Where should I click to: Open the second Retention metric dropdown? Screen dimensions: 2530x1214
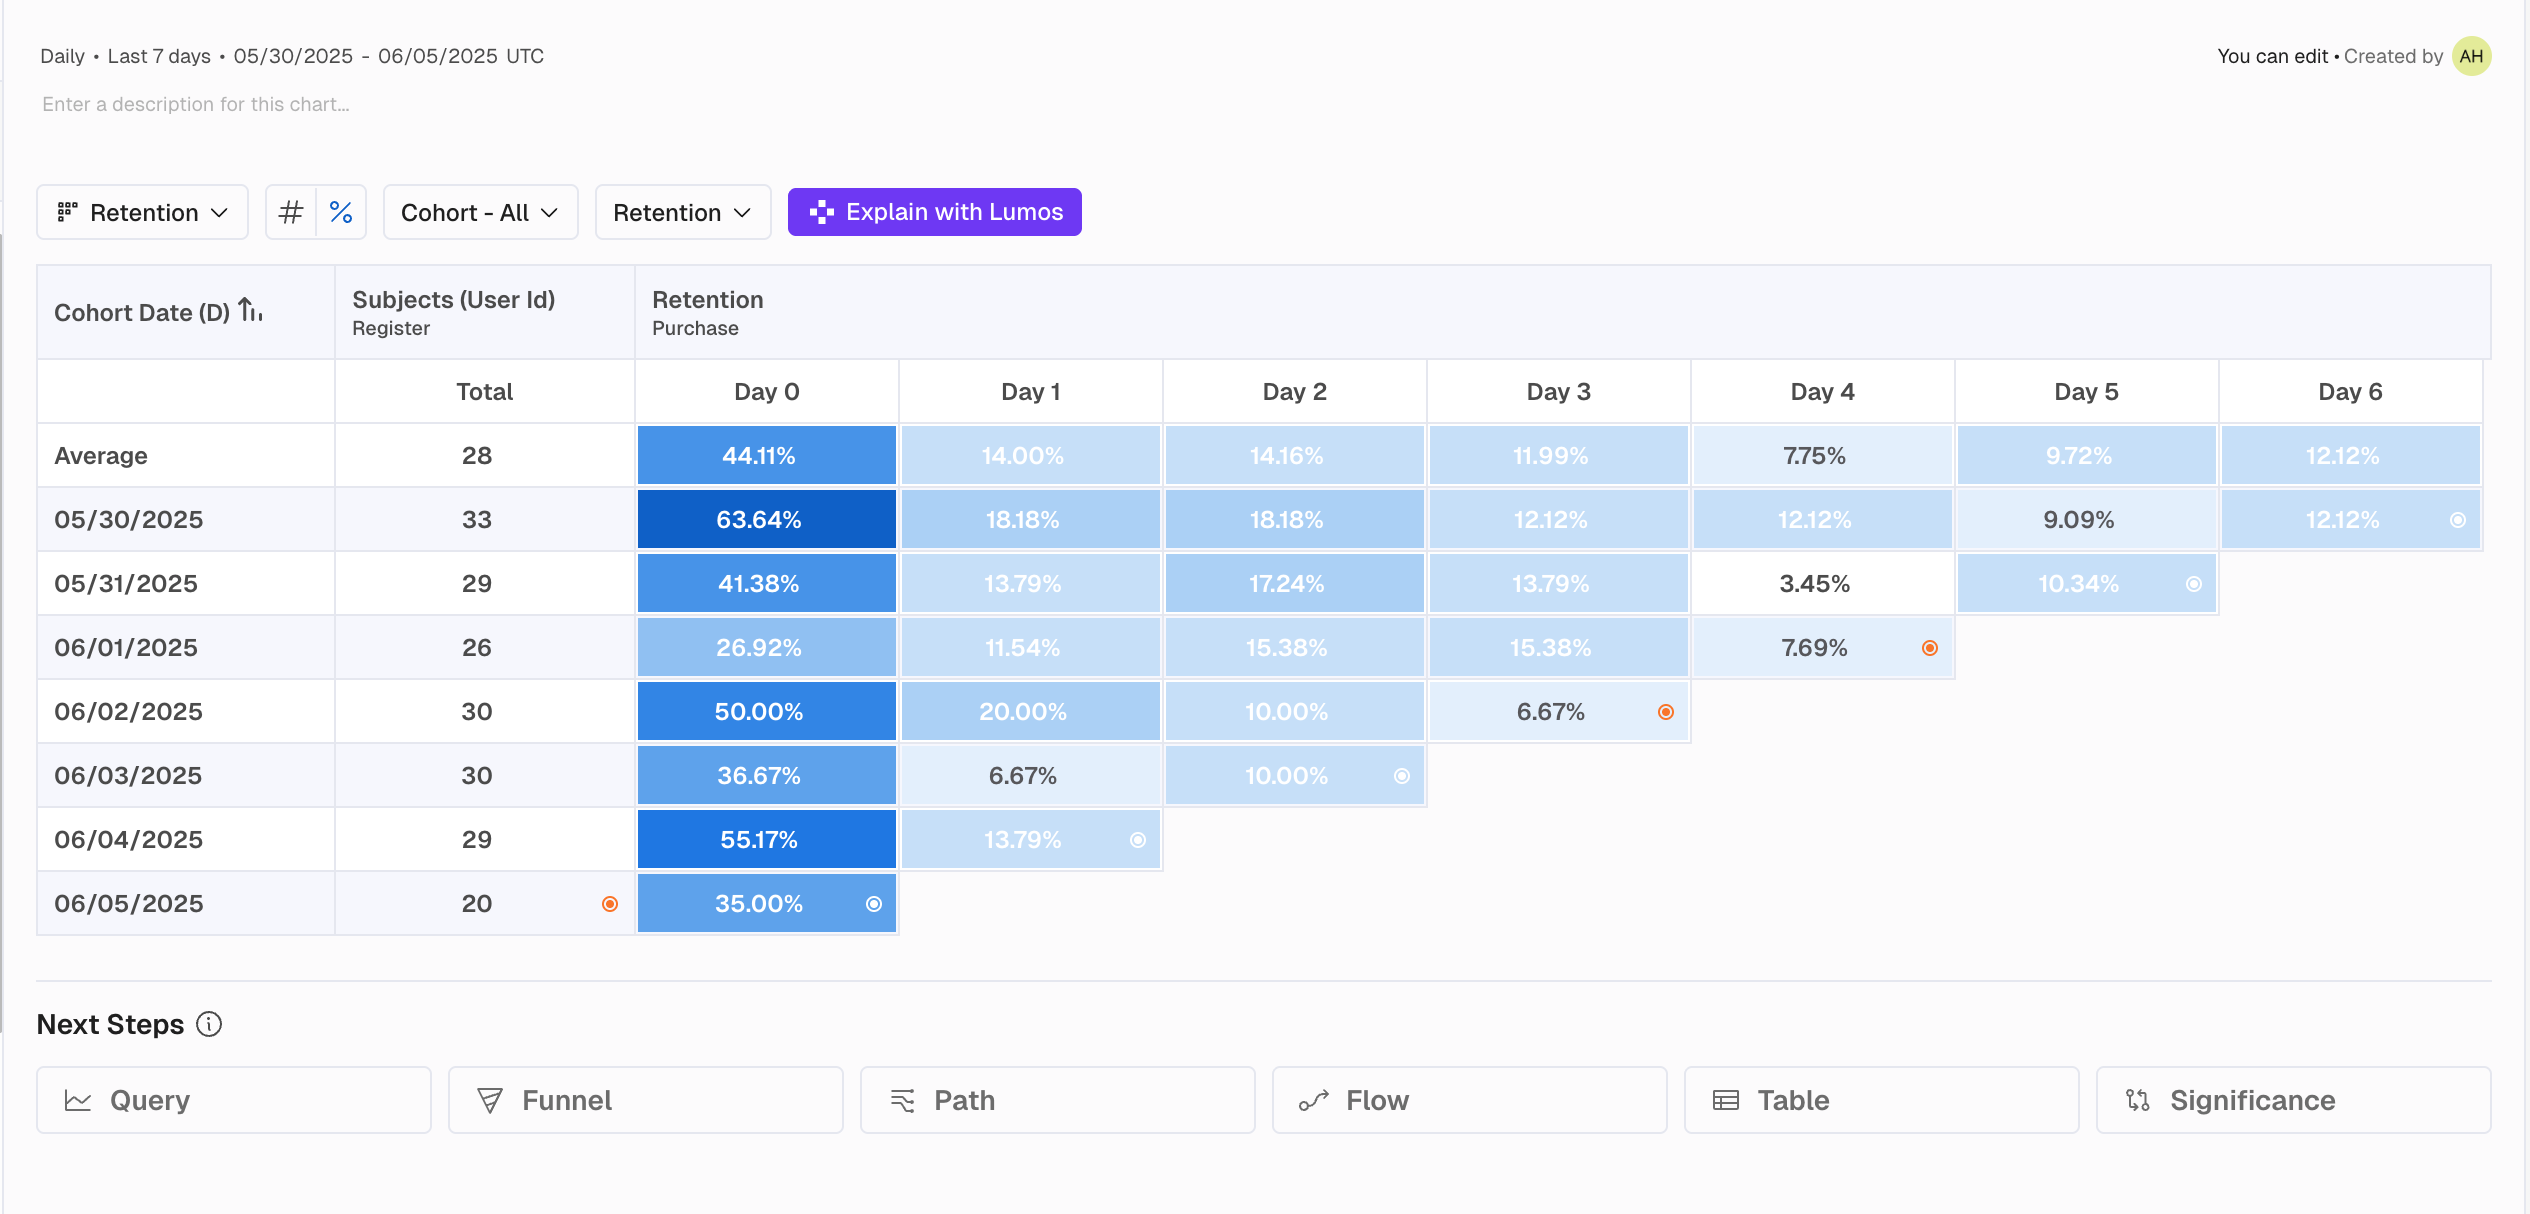pyautogui.click(x=683, y=212)
